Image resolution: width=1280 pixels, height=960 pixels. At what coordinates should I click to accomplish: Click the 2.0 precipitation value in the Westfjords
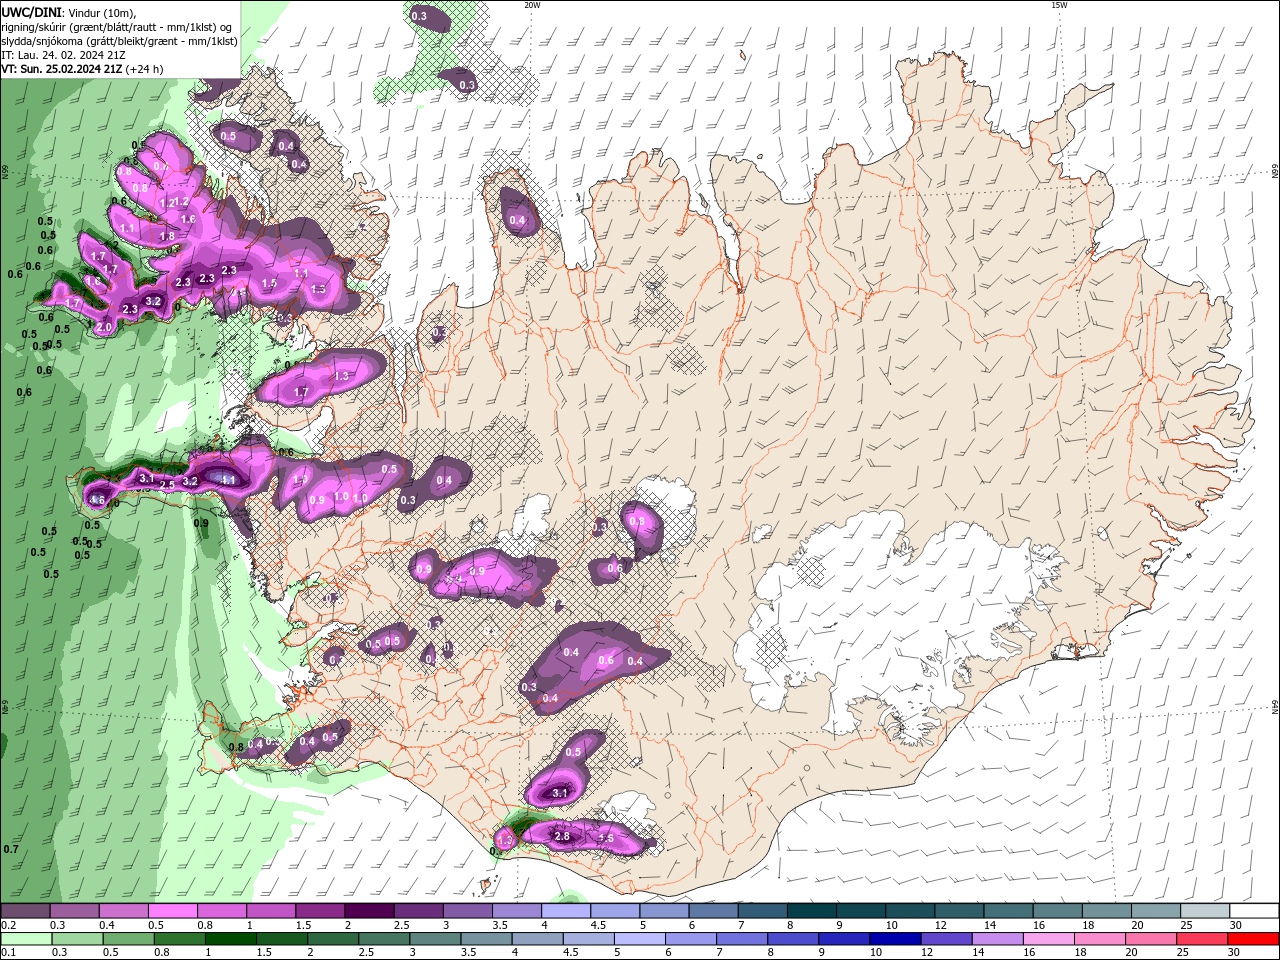pos(104,327)
